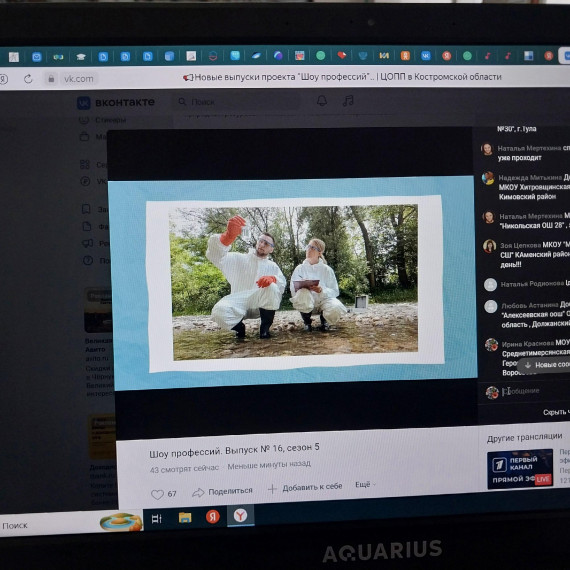Image resolution: width=570 pixels, height=570 pixels.
Task: Click the VK Поиск search field
Action: click(236, 102)
